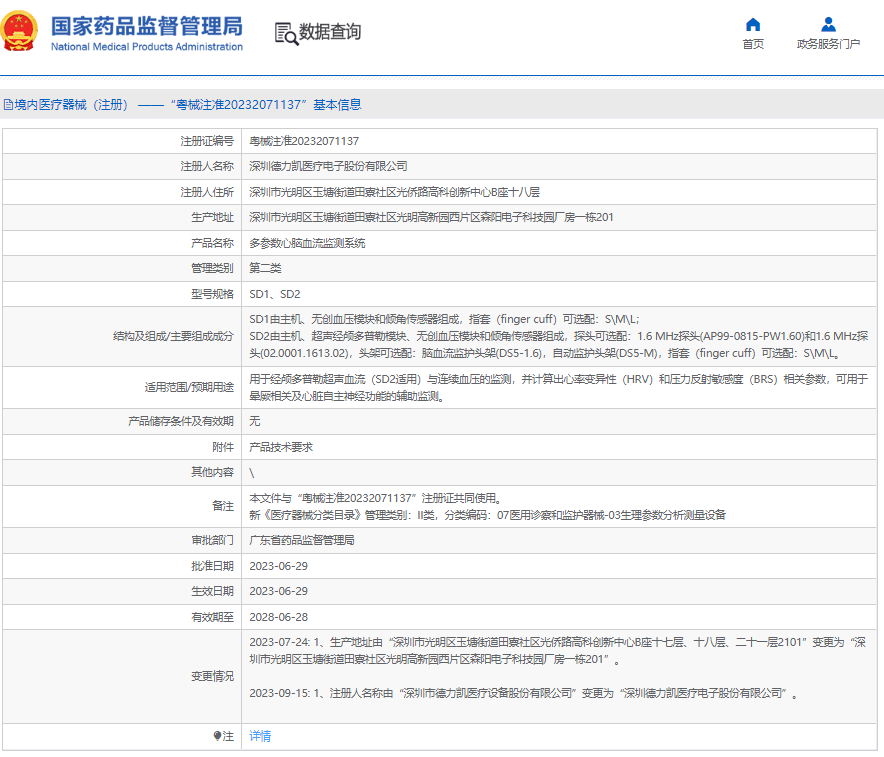
Task: Click the 备注 row label
Action: coord(223,506)
